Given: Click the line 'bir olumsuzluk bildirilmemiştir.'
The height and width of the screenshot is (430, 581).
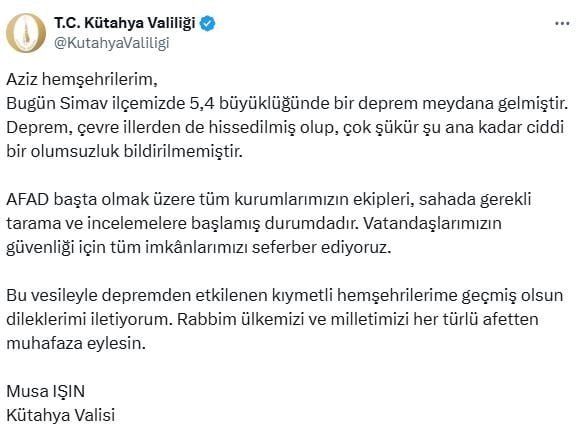Looking at the screenshot, I should point(124,152).
